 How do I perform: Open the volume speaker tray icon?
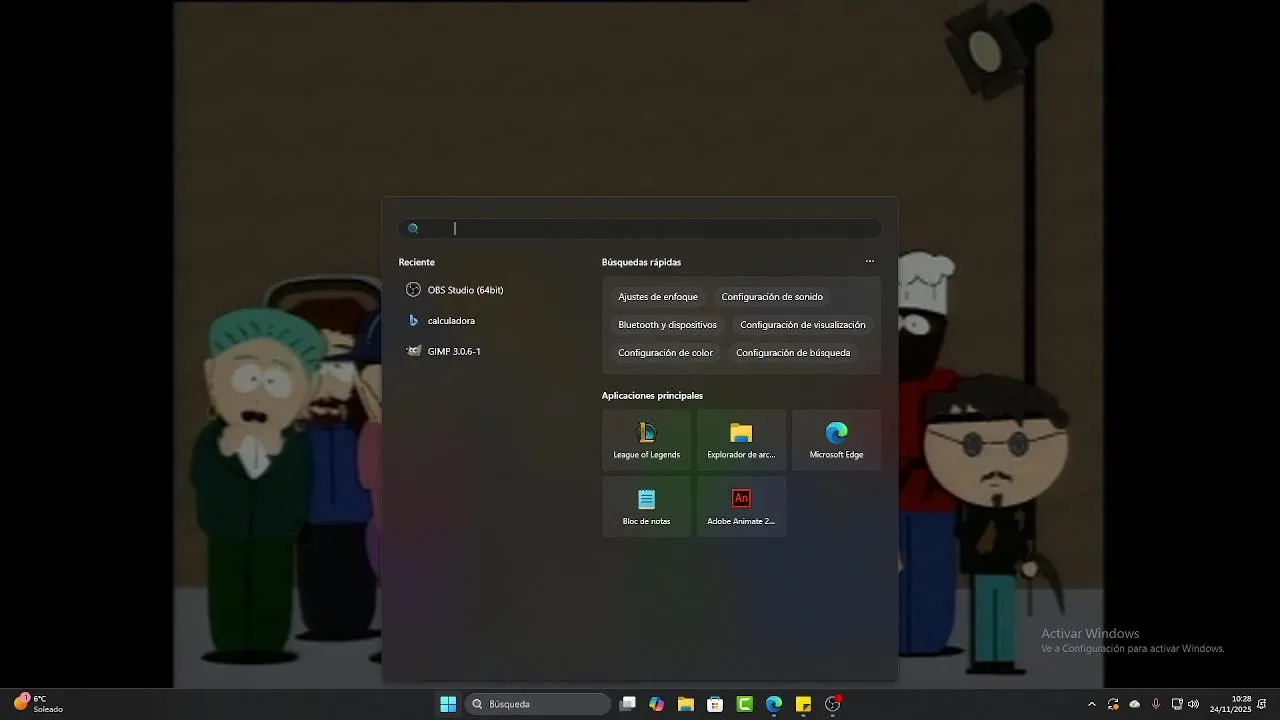point(1193,704)
